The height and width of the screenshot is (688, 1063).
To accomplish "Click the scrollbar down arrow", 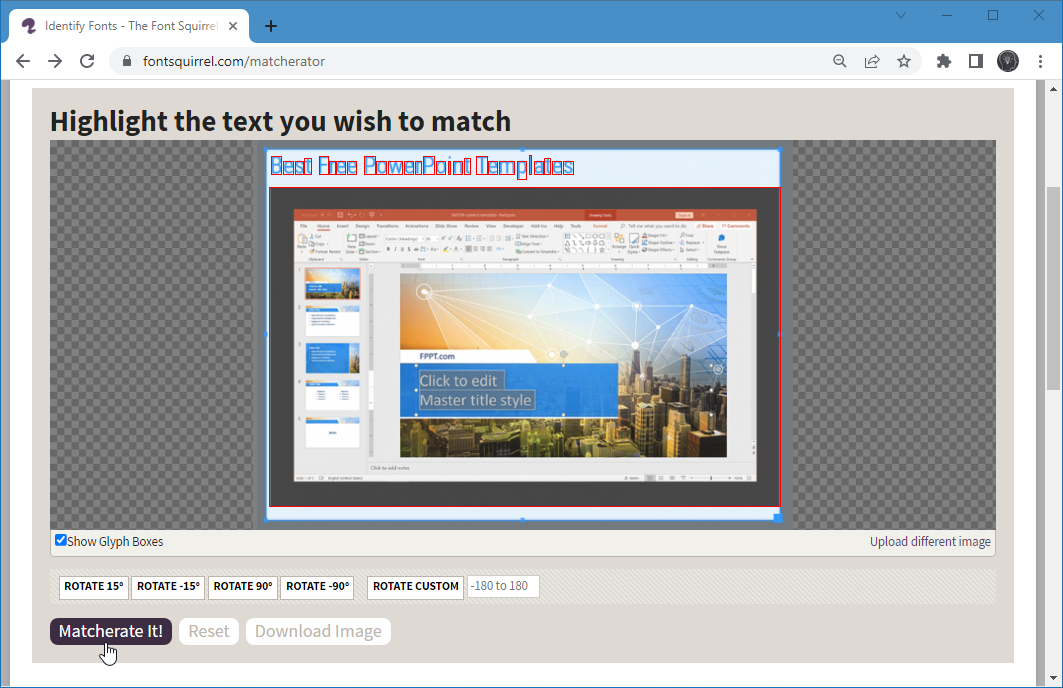I will (1053, 678).
